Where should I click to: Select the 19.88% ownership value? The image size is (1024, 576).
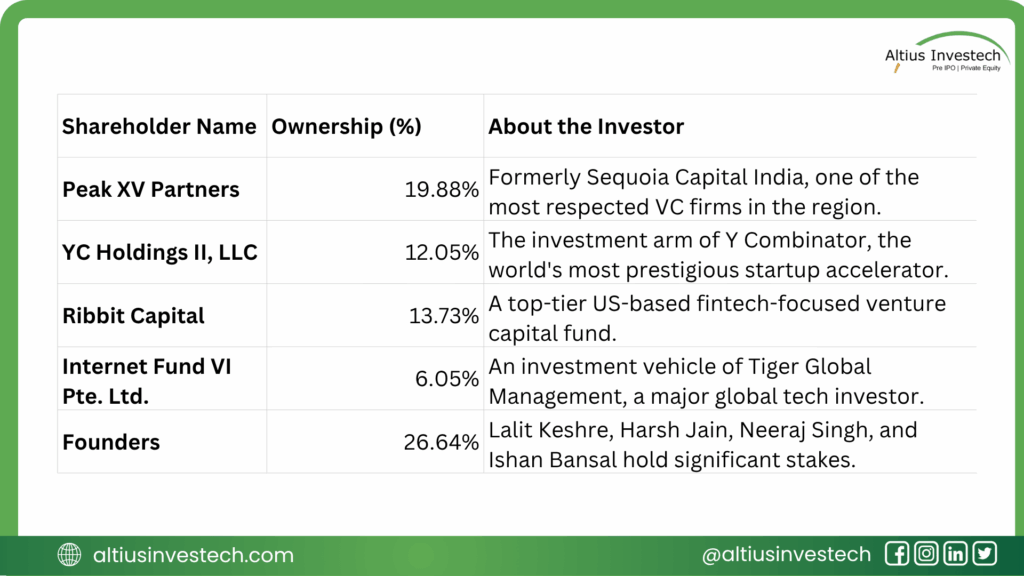coord(442,190)
